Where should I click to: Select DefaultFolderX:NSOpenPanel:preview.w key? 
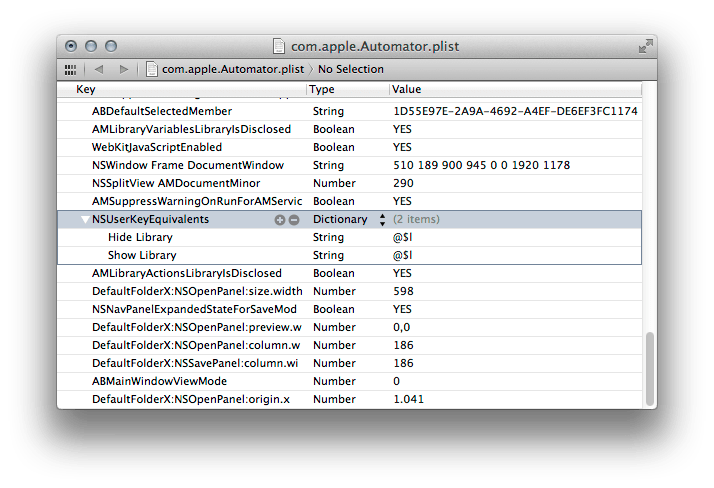coord(197,327)
